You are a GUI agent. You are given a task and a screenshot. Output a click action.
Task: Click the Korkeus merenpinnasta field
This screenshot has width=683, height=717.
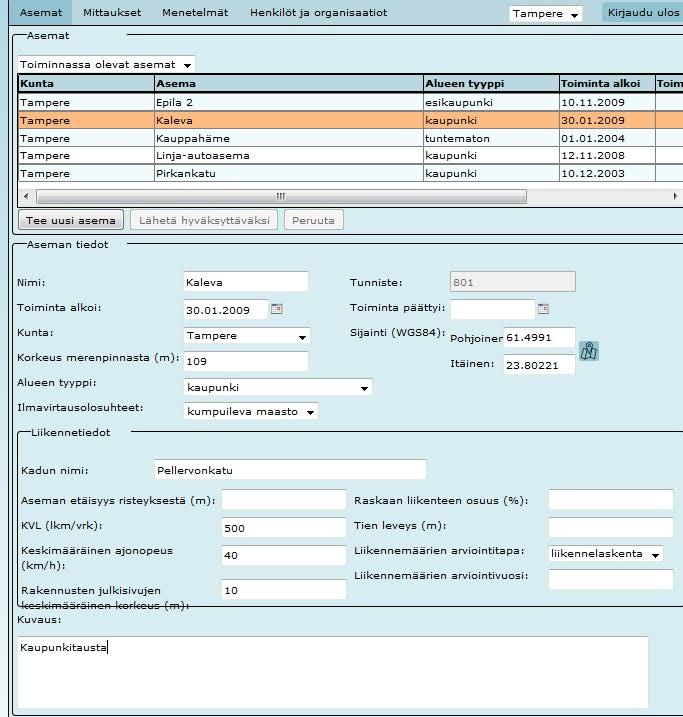click(246, 361)
